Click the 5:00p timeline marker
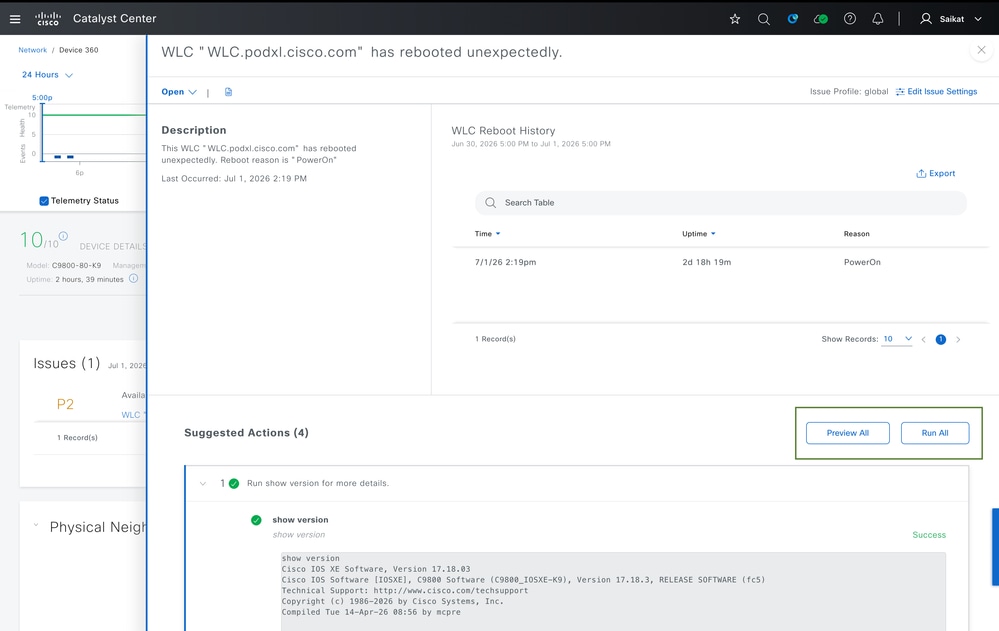Viewport: 999px width, 631px height. [42, 98]
